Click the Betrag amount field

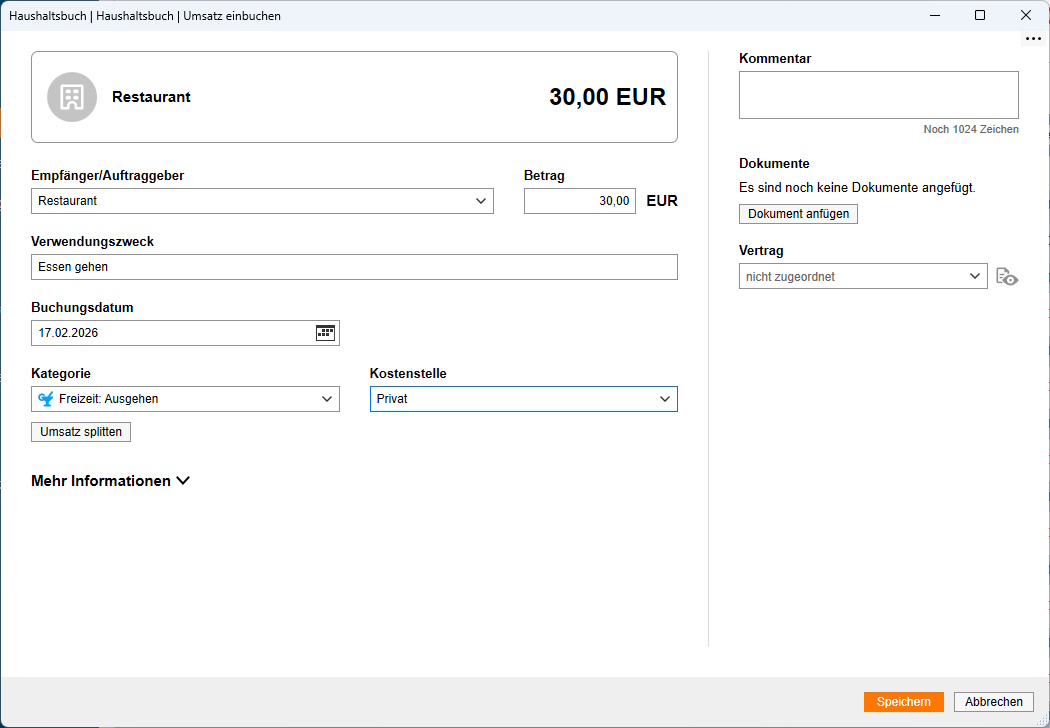[x=580, y=200]
